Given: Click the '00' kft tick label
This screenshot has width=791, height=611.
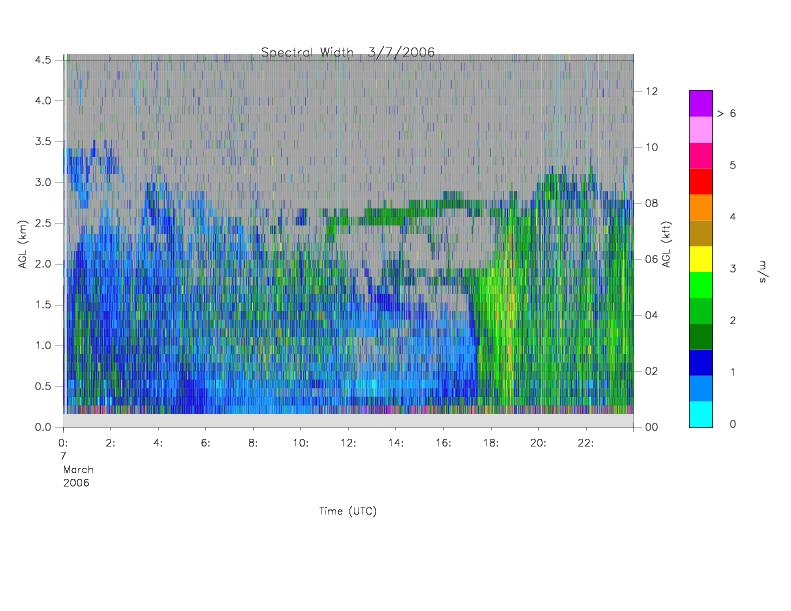Looking at the screenshot, I should (652, 427).
